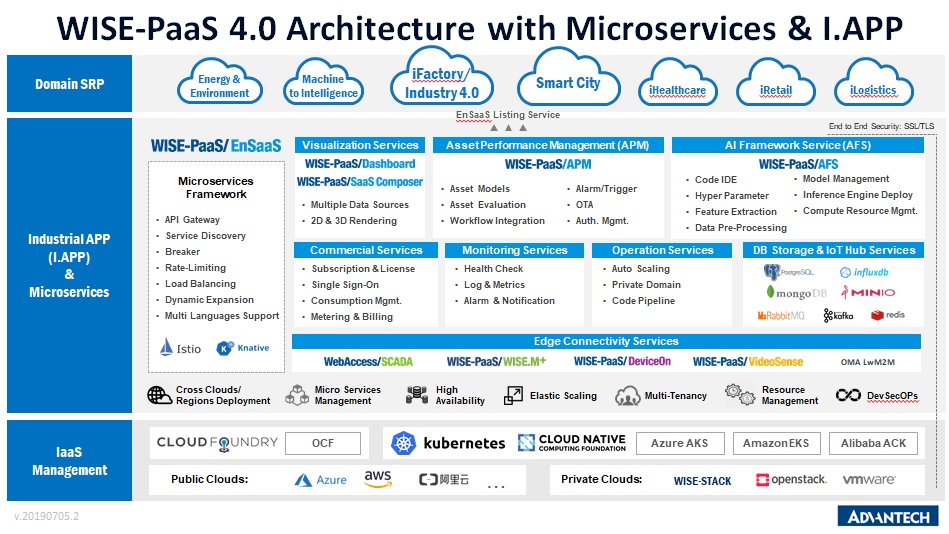Click the AmazonEKS box
Image resolution: width=949 pixels, height=534 pixels.
click(776, 443)
